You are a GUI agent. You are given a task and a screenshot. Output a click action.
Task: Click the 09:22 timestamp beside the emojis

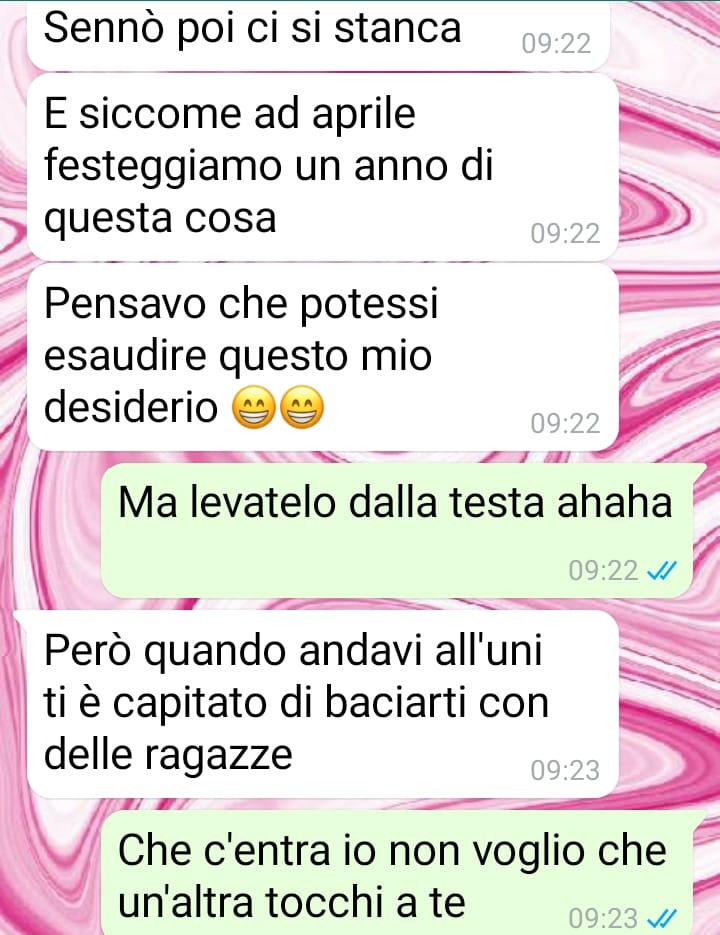click(565, 423)
